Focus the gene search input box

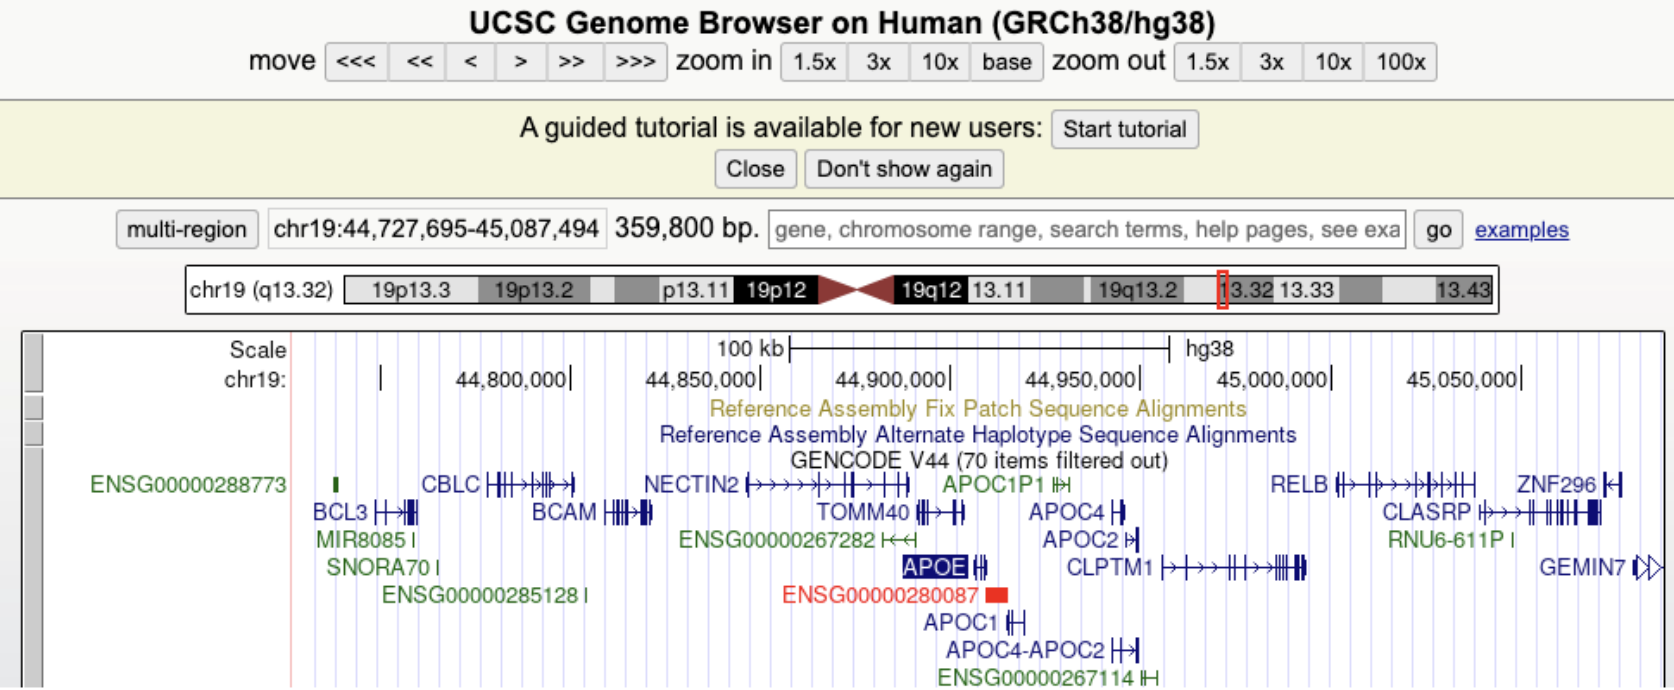tap(1087, 230)
